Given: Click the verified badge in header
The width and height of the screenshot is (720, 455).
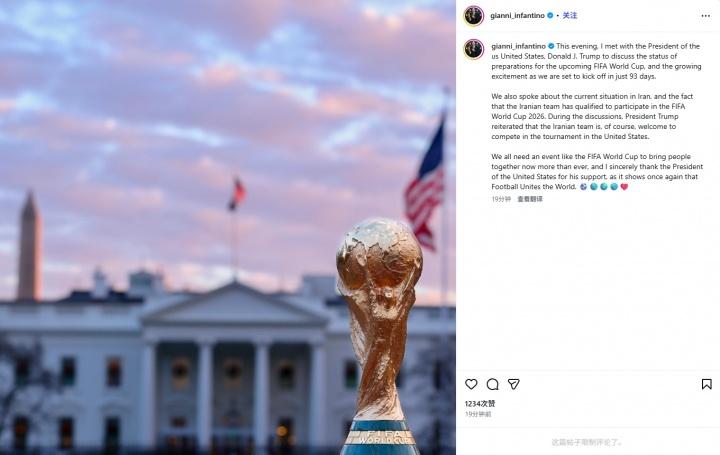Looking at the screenshot, I should [550, 16].
